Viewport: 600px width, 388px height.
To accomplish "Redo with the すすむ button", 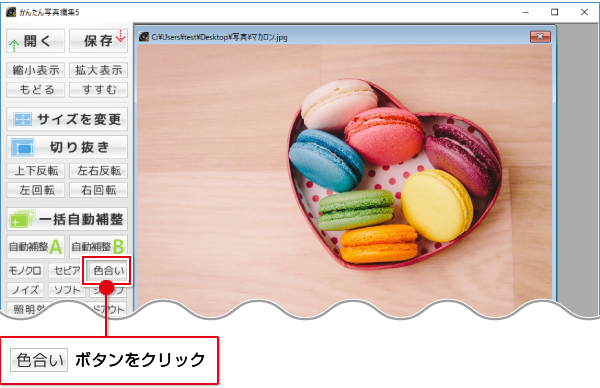I will (98, 90).
